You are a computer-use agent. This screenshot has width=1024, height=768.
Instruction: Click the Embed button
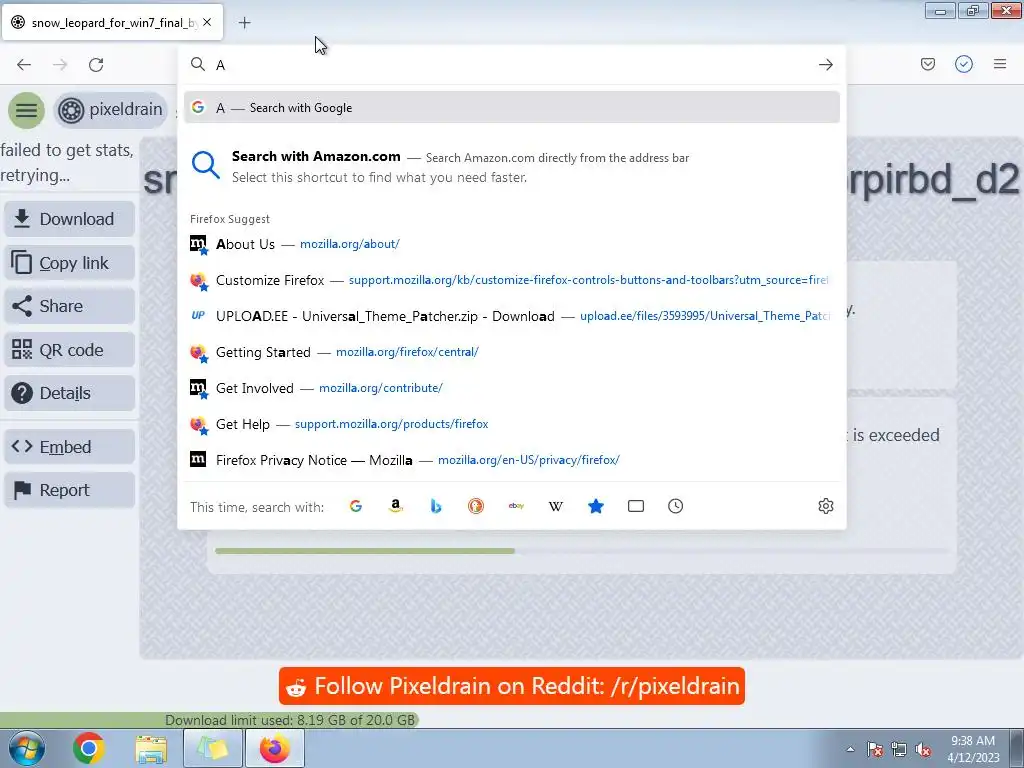tap(70, 447)
